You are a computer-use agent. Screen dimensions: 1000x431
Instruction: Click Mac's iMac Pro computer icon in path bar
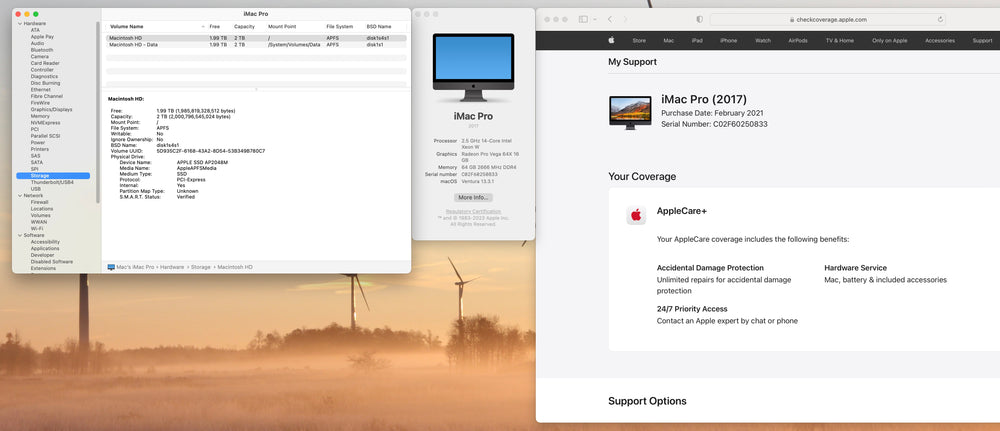(111, 267)
